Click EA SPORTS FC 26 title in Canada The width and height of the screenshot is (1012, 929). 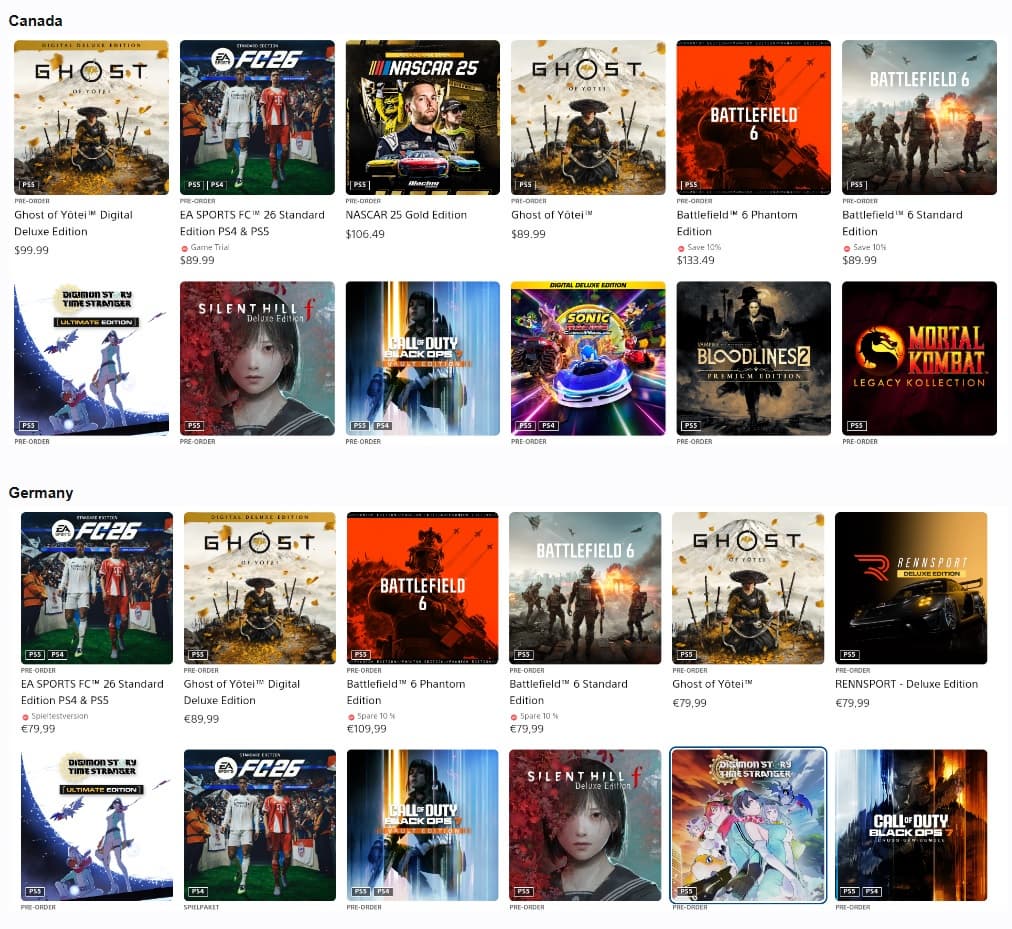252,223
